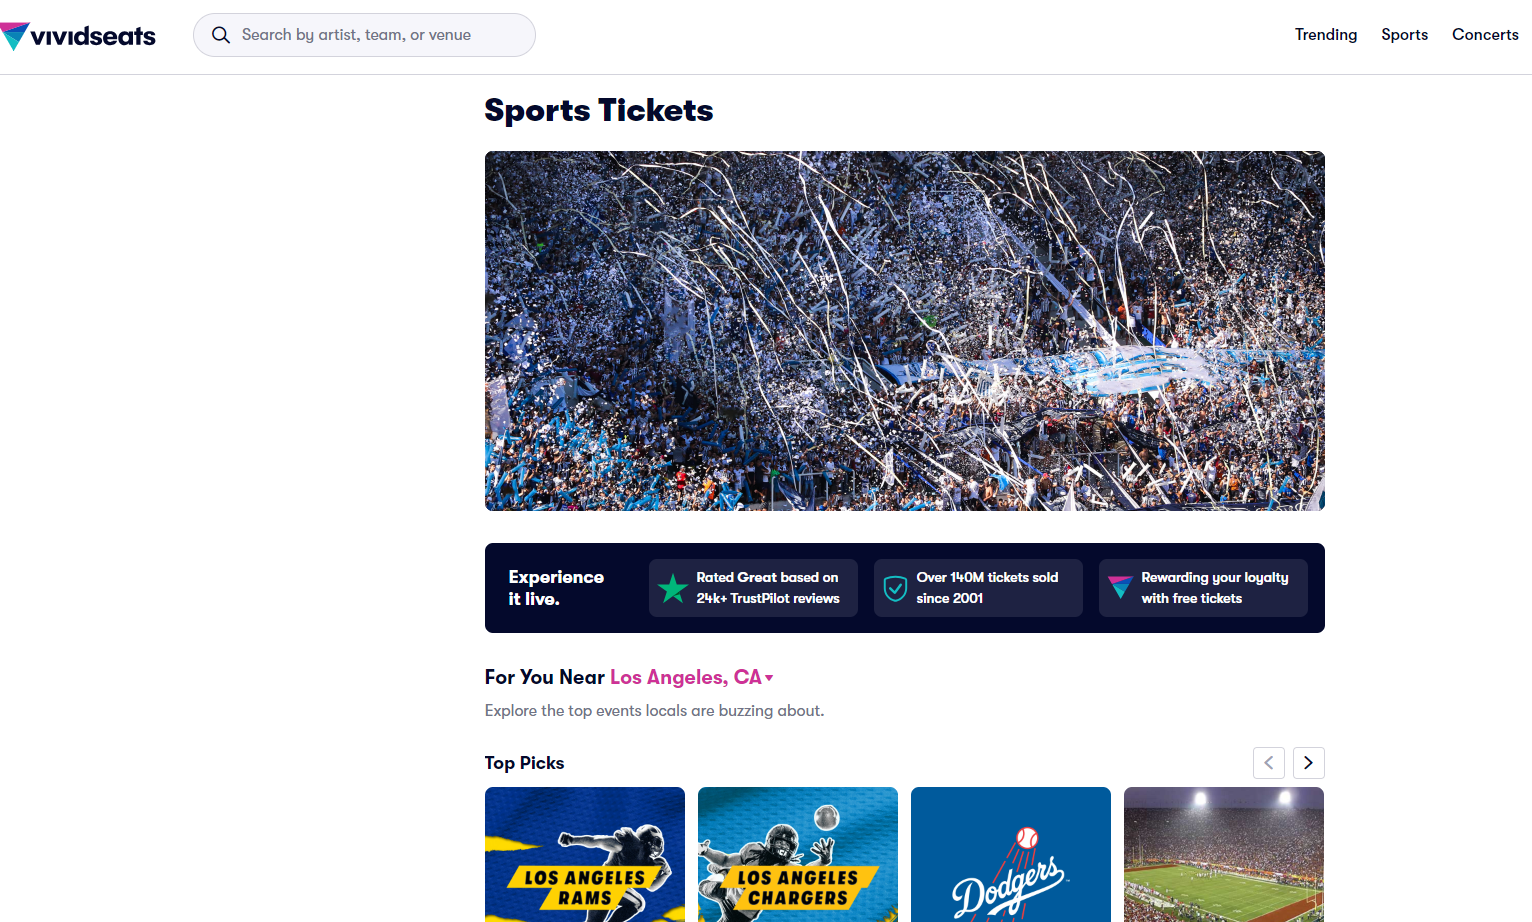Click the small pink location dropdown arrow
1532x922 pixels.
pos(769,678)
